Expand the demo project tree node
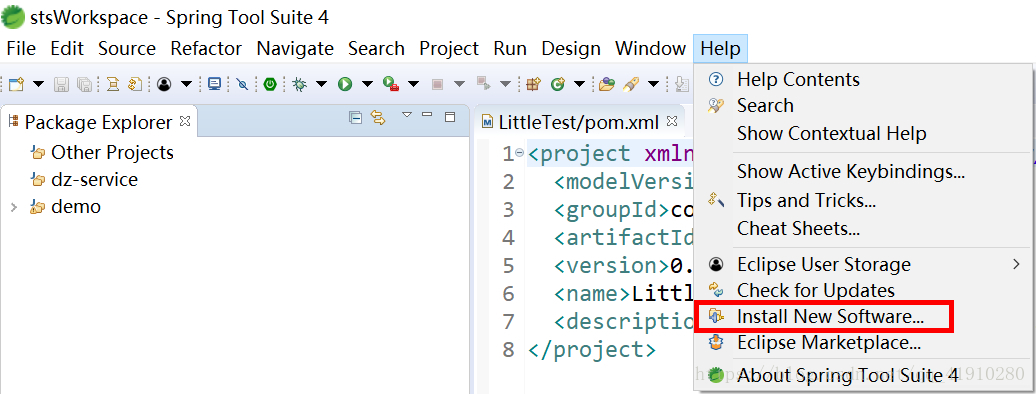The width and height of the screenshot is (1036, 394). (14, 208)
